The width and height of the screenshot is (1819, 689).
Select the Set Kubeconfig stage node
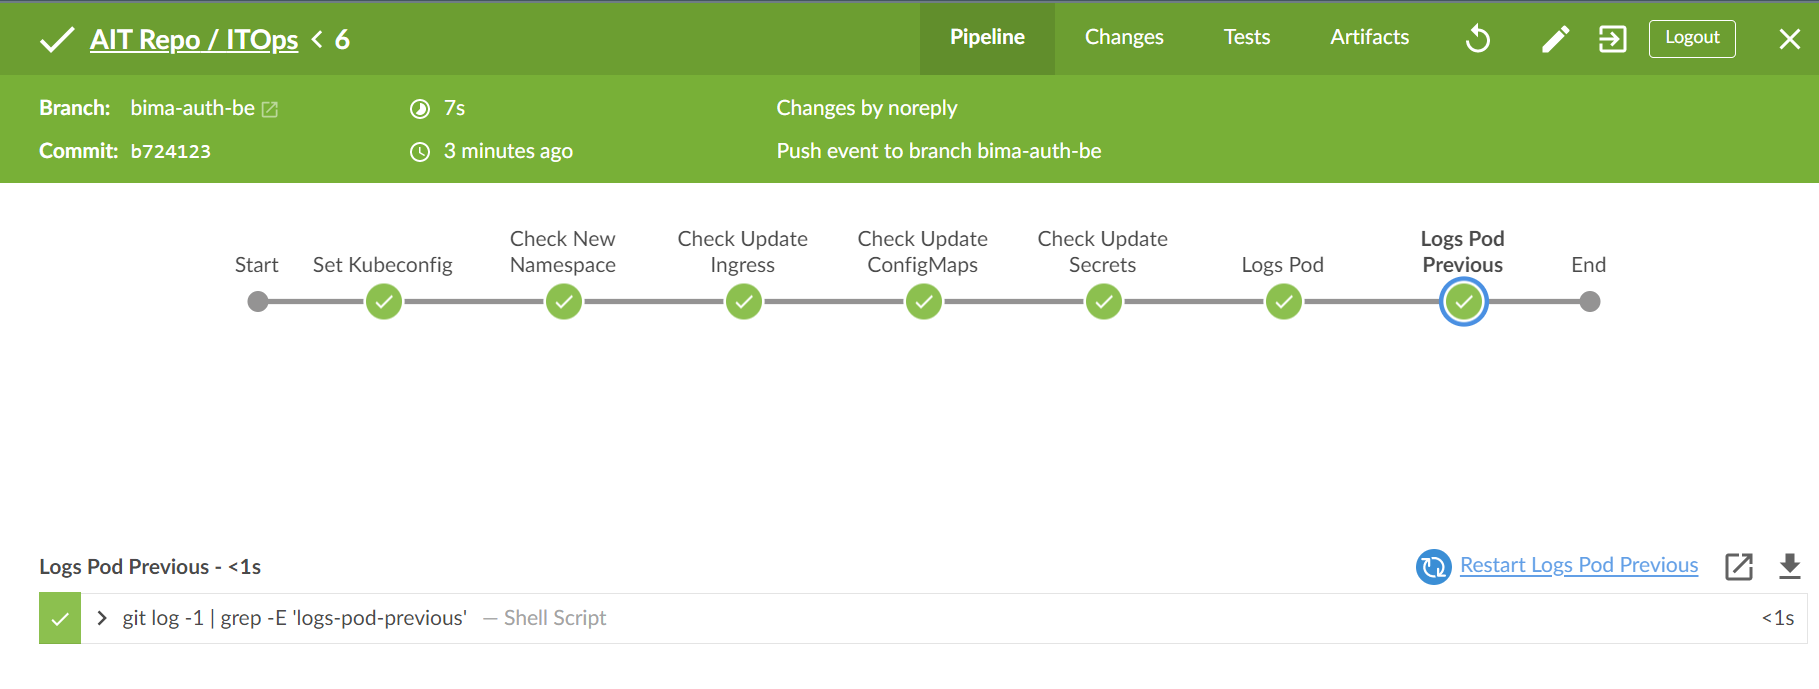pyautogui.click(x=384, y=301)
